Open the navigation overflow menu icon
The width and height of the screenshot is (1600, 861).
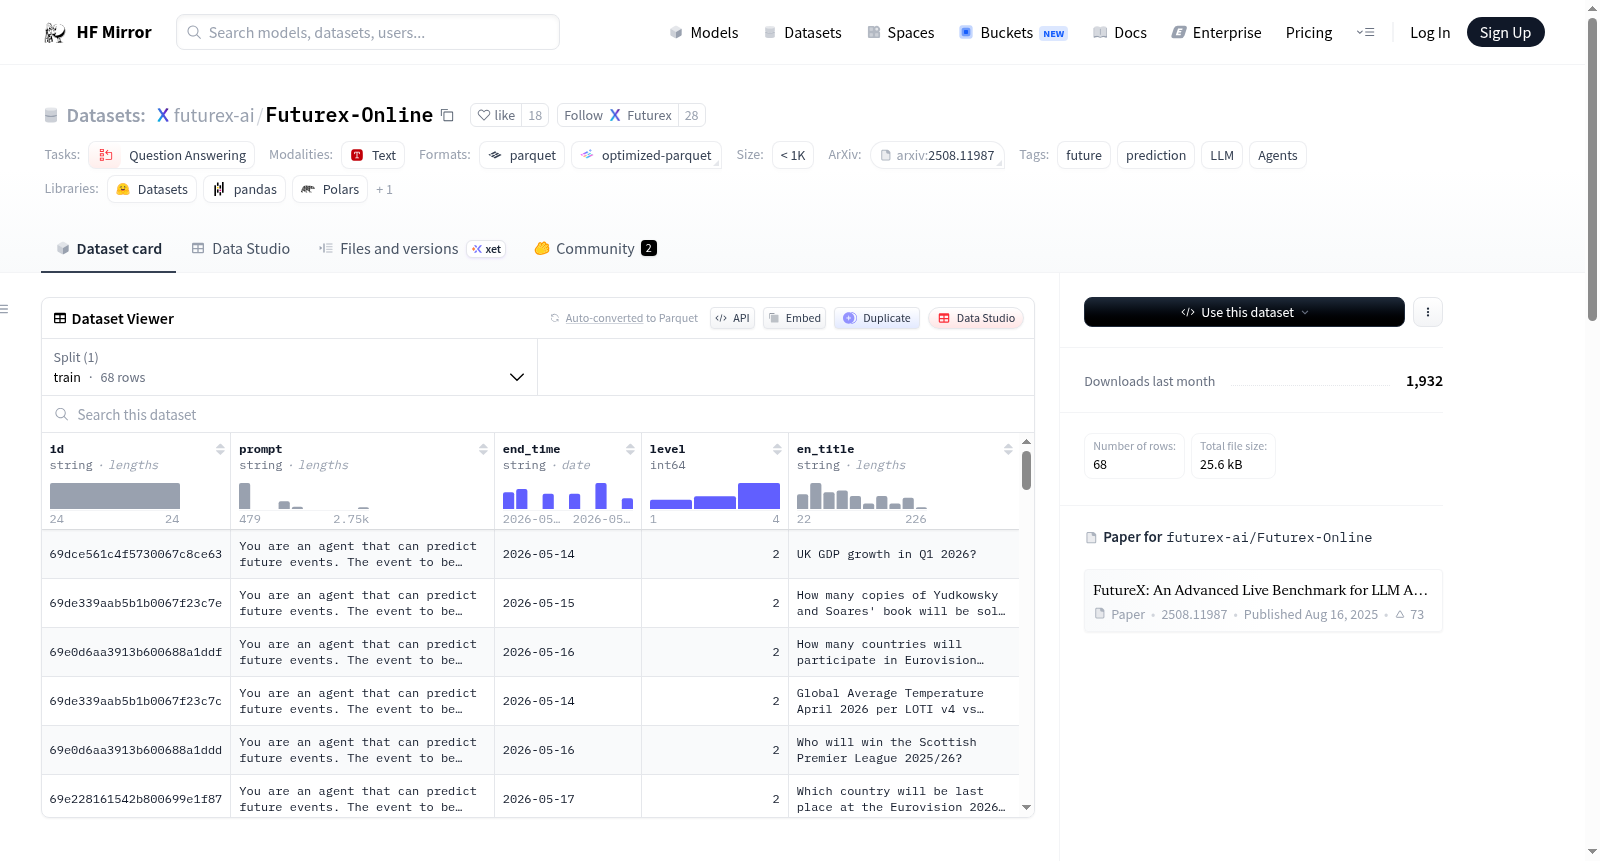pyautogui.click(x=1365, y=33)
